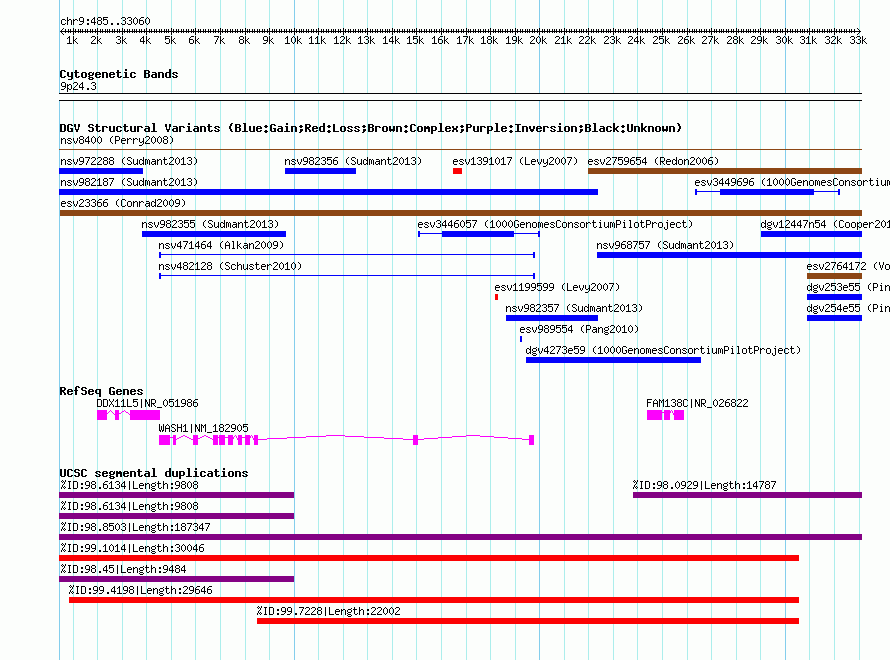This screenshot has height=660, width=890.
Task: Open the dgv4273e59 variant label
Action: [663, 350]
